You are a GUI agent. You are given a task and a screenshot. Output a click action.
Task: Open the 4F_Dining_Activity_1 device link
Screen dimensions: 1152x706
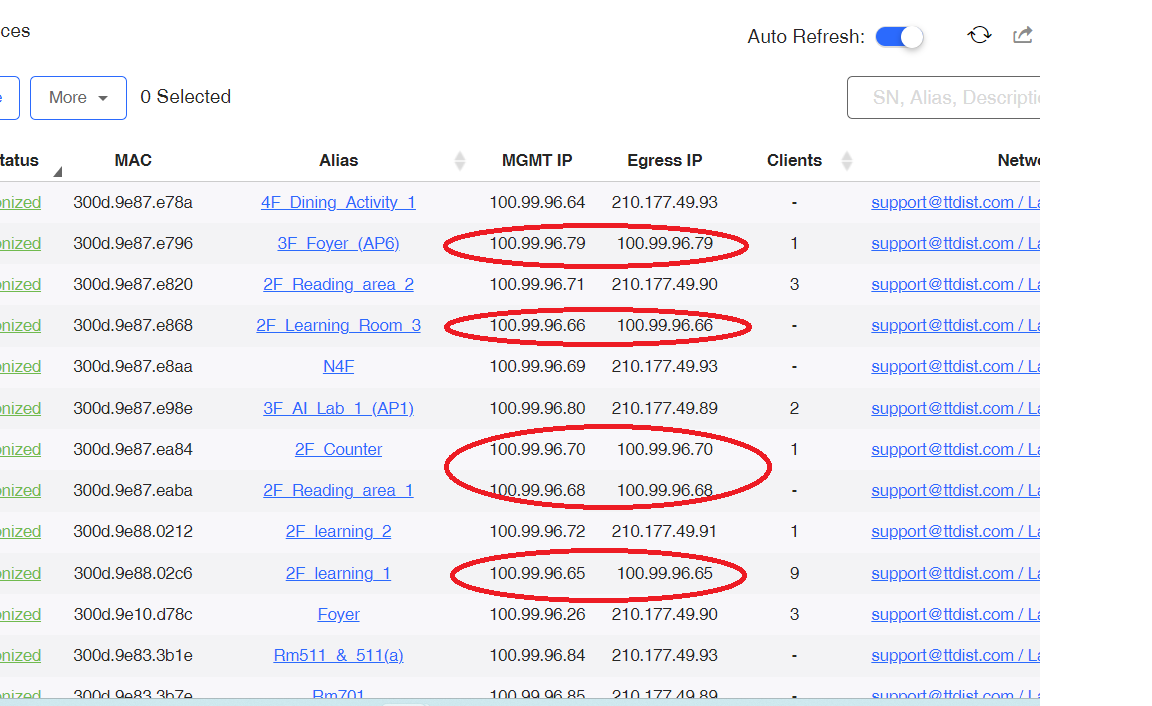coord(338,203)
